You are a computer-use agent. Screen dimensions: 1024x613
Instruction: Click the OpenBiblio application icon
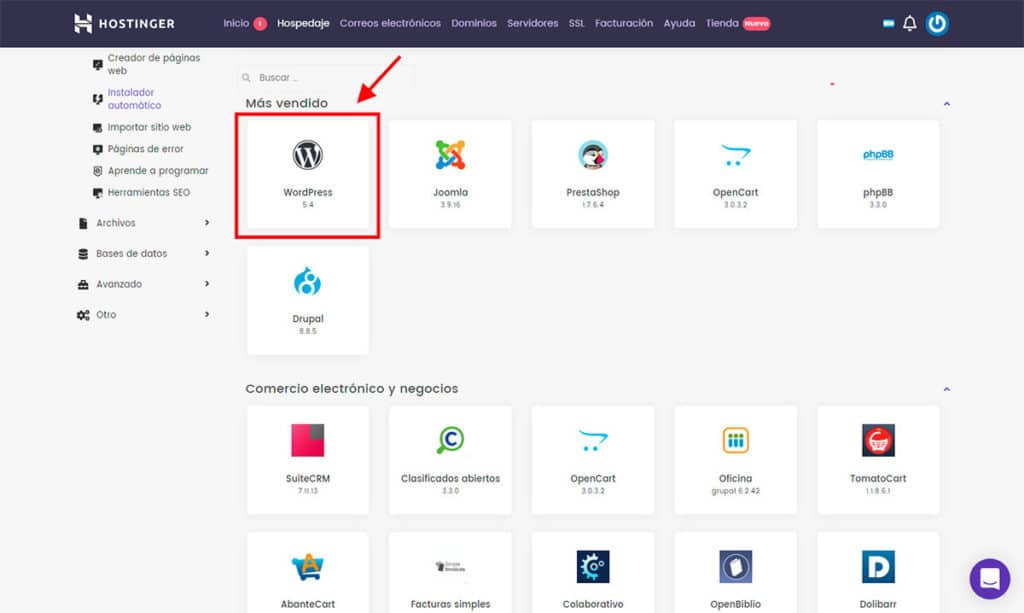coord(735,567)
